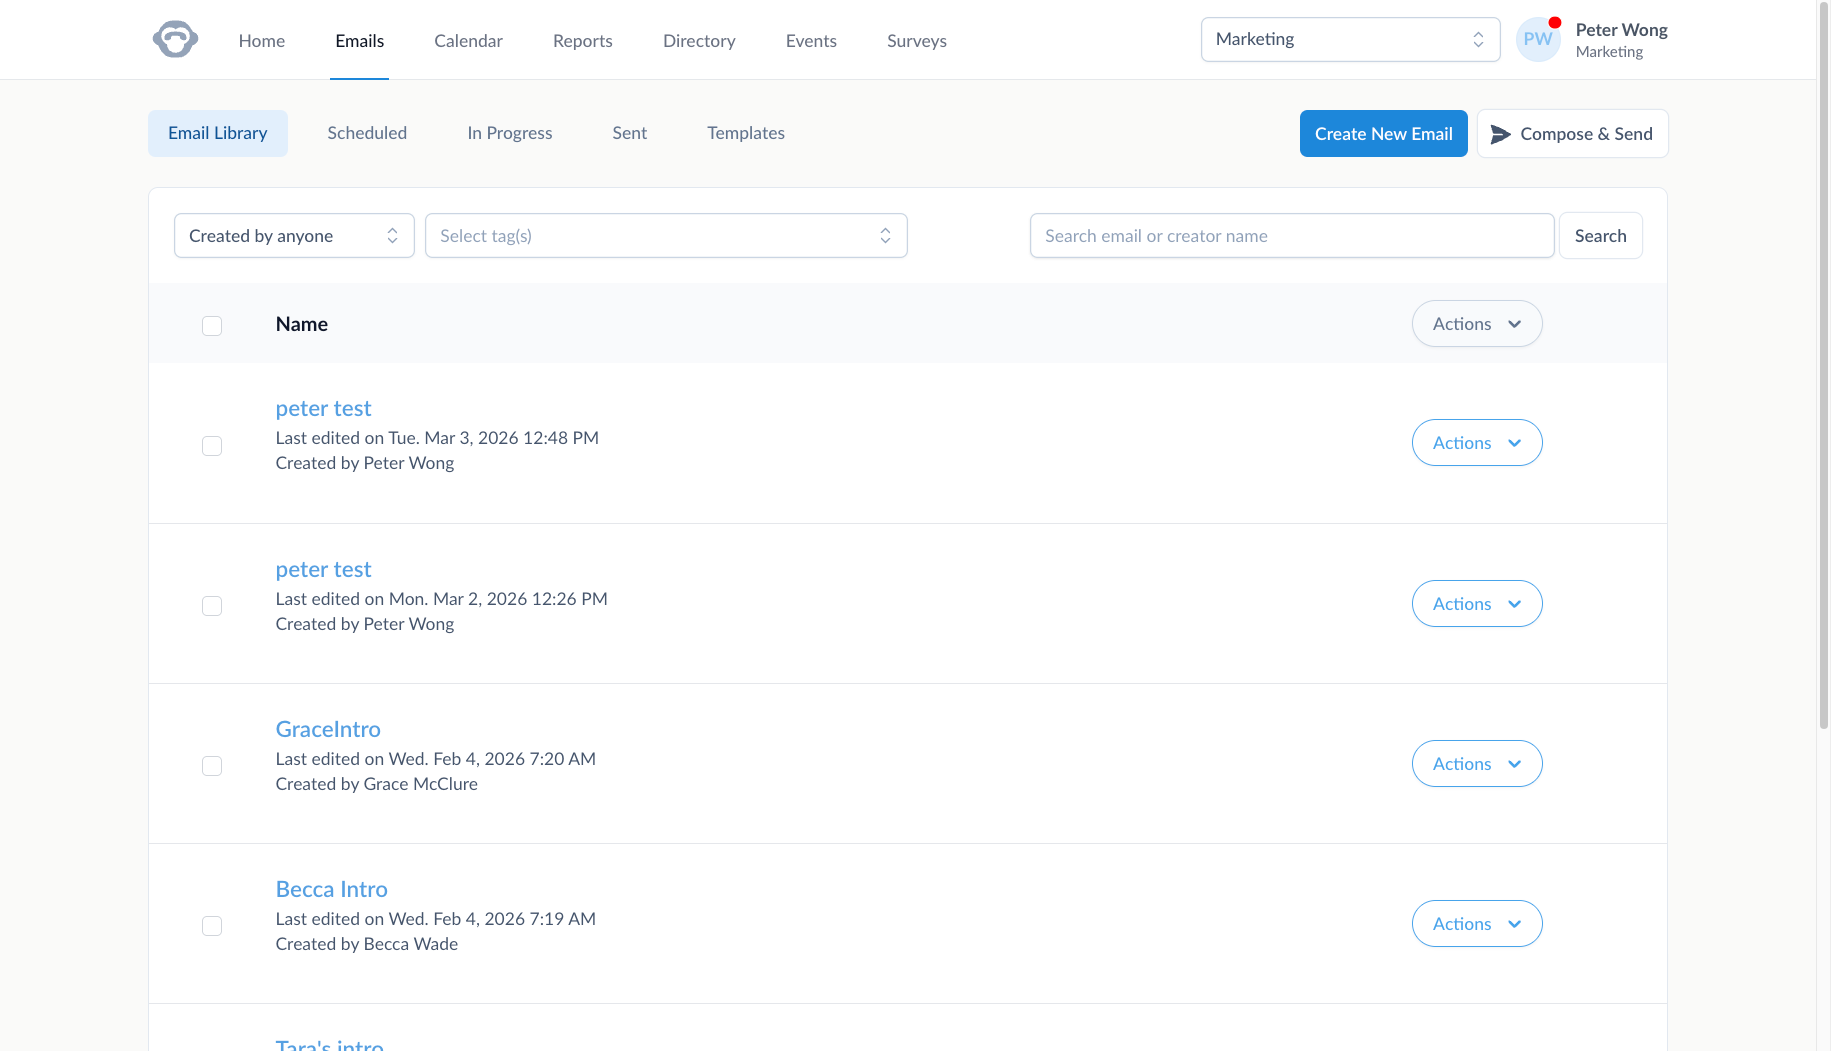Expand Actions for first peter test email
This screenshot has height=1051, width=1831.
point(1476,443)
